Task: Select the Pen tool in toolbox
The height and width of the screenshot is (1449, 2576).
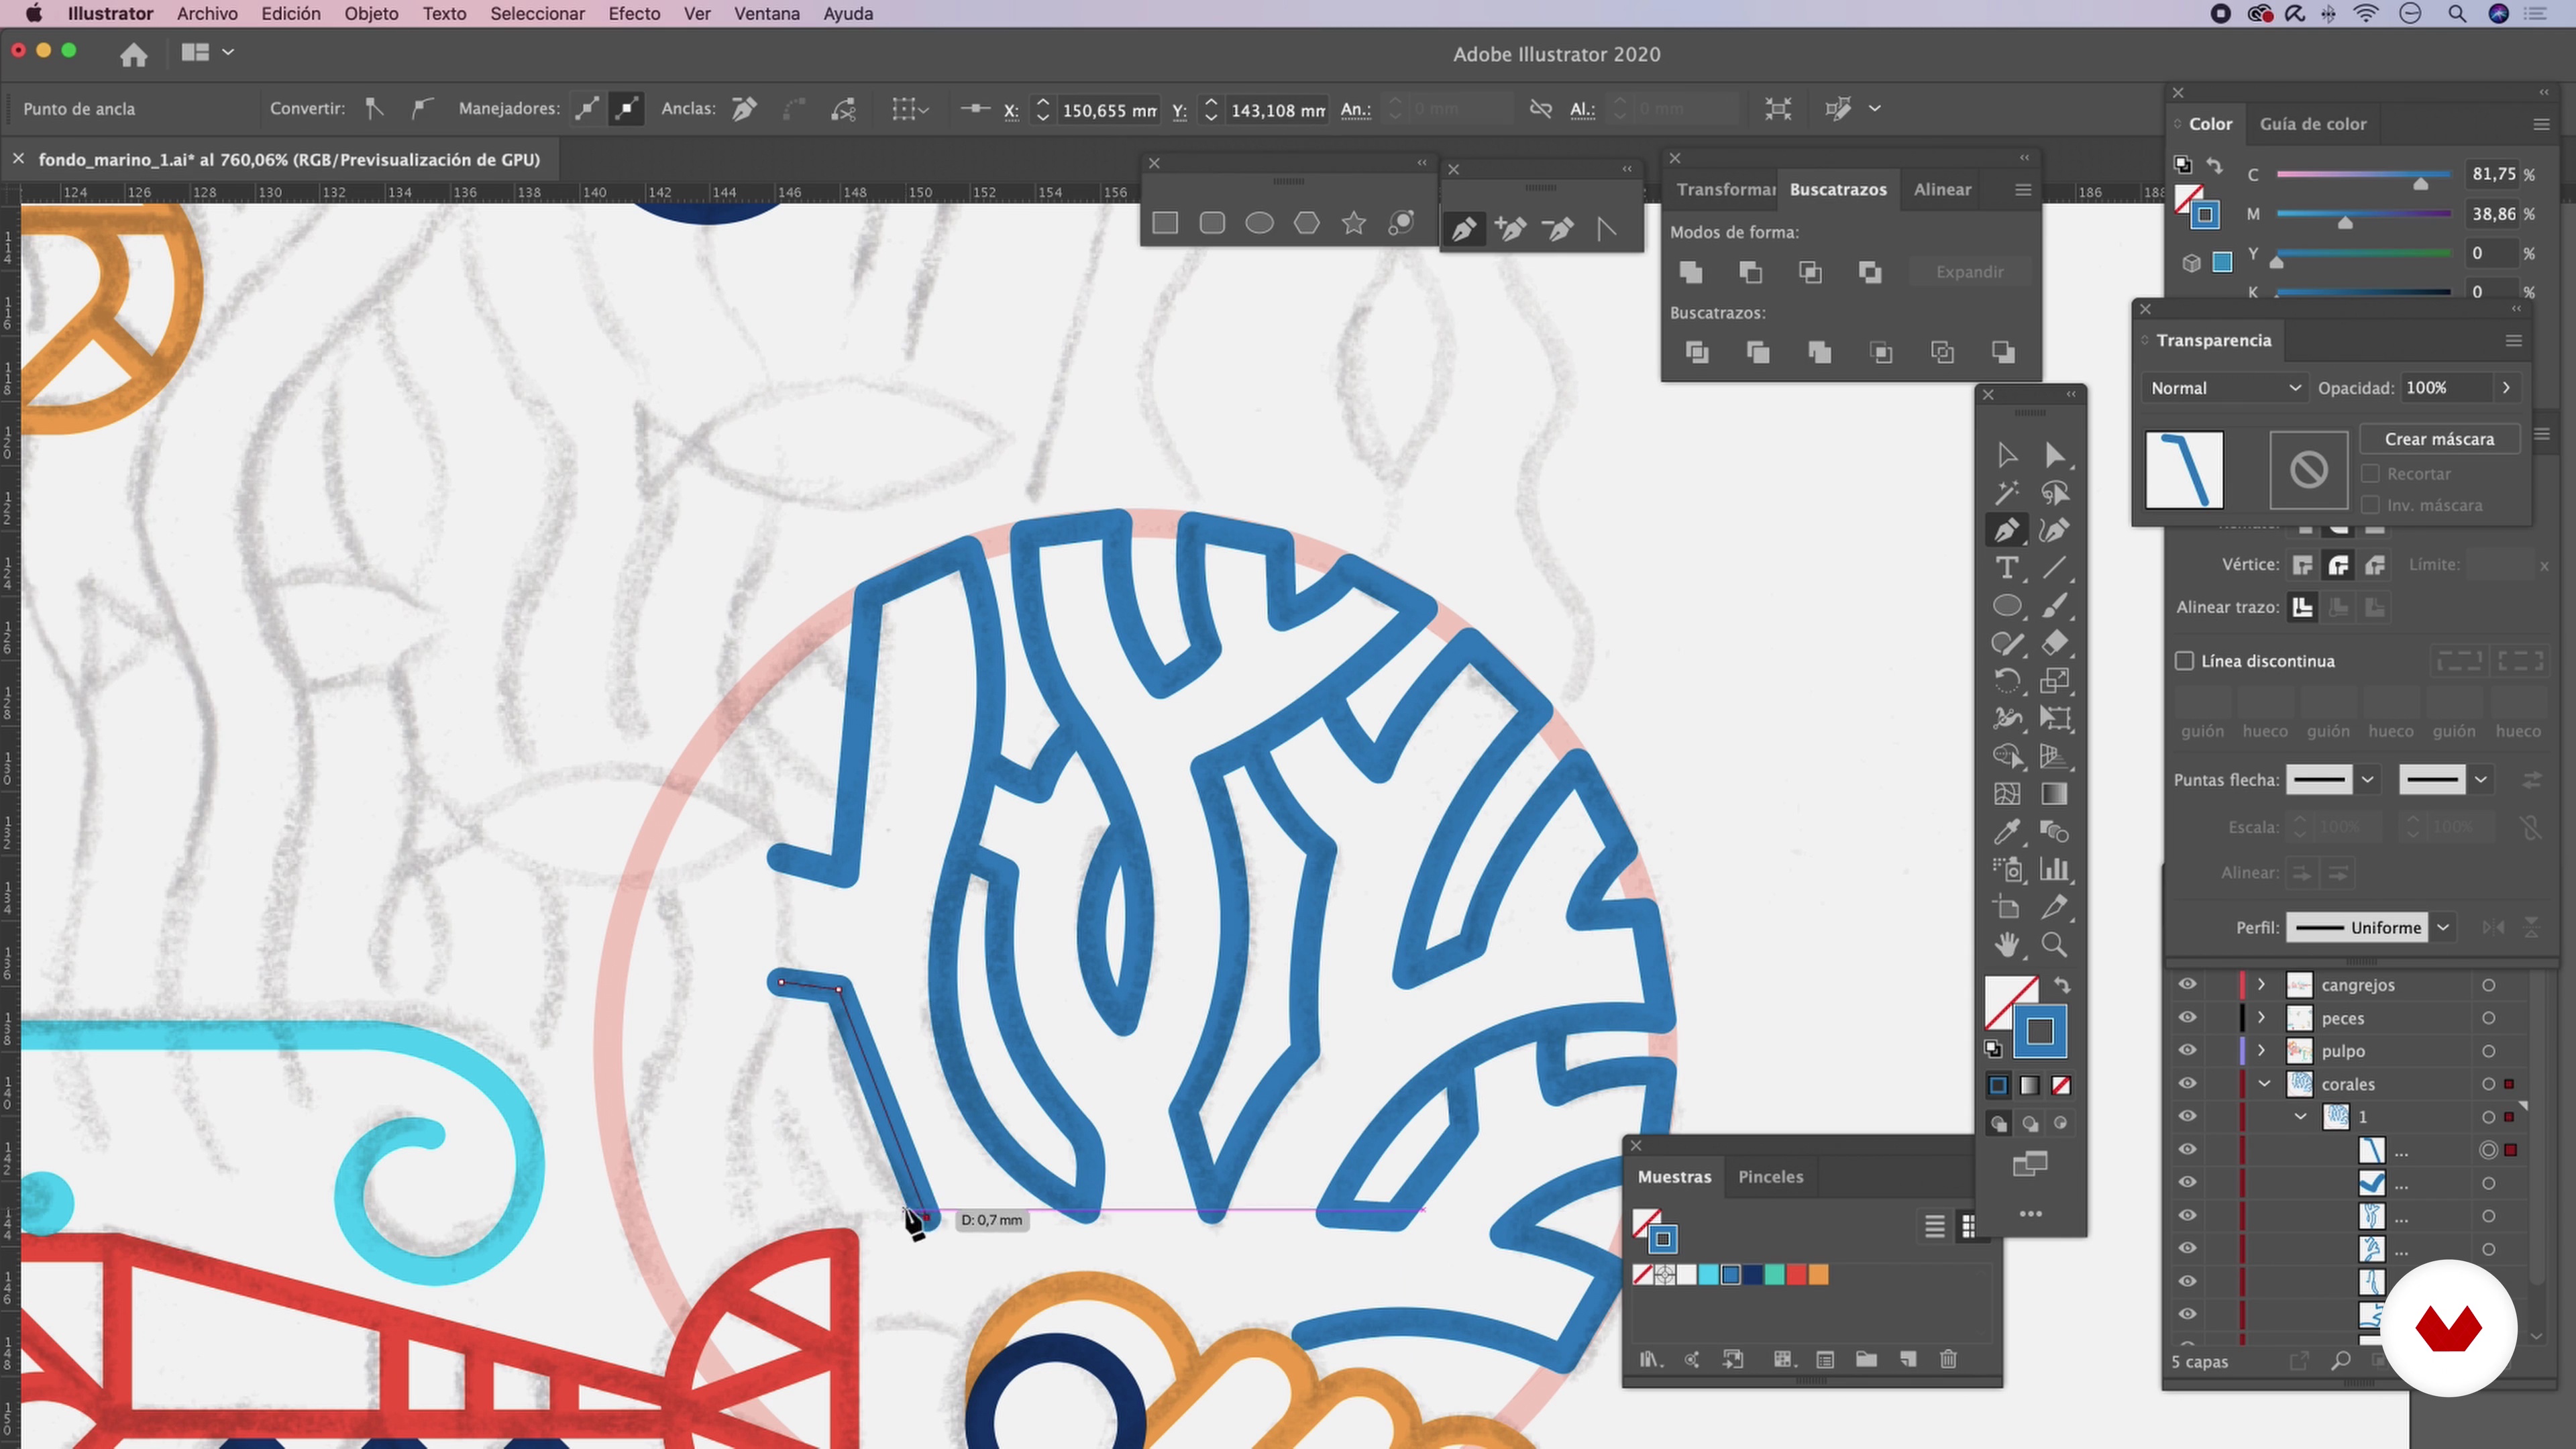Action: (2006, 530)
